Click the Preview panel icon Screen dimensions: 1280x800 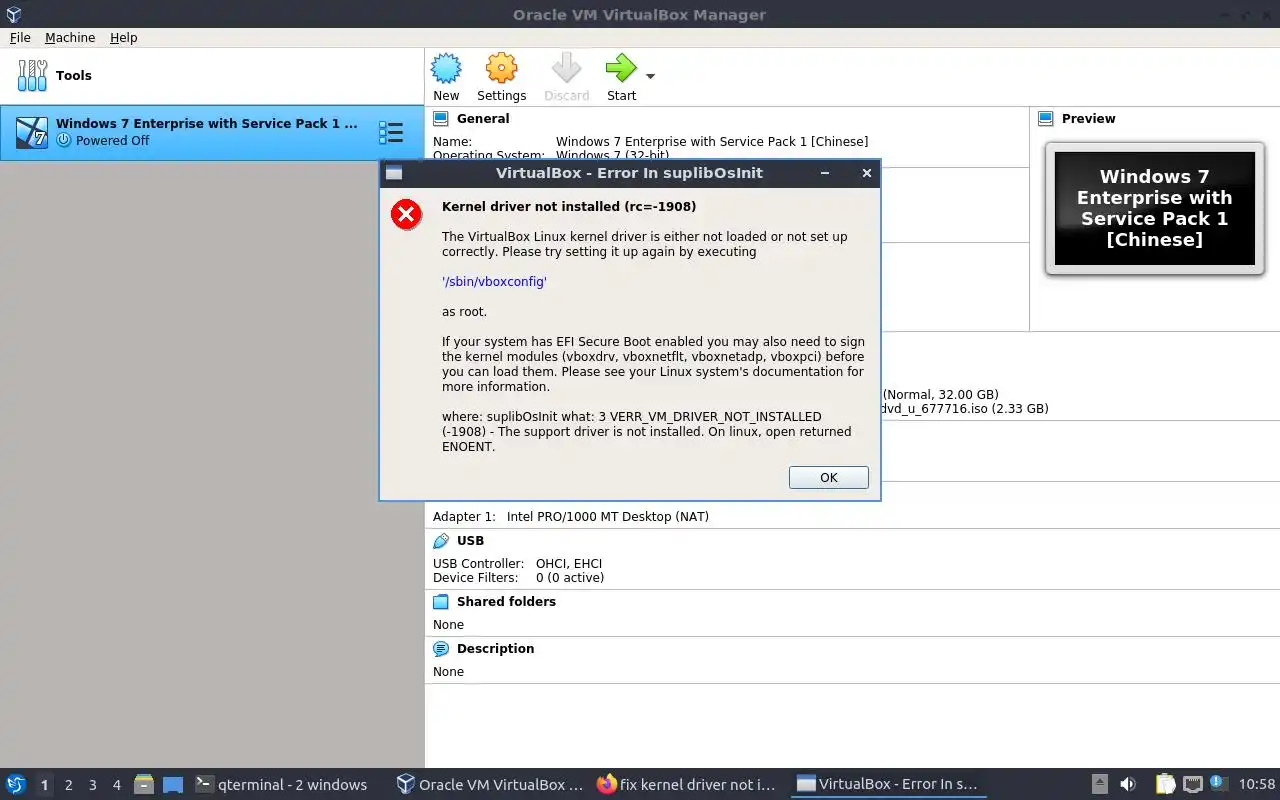pos(1046,118)
